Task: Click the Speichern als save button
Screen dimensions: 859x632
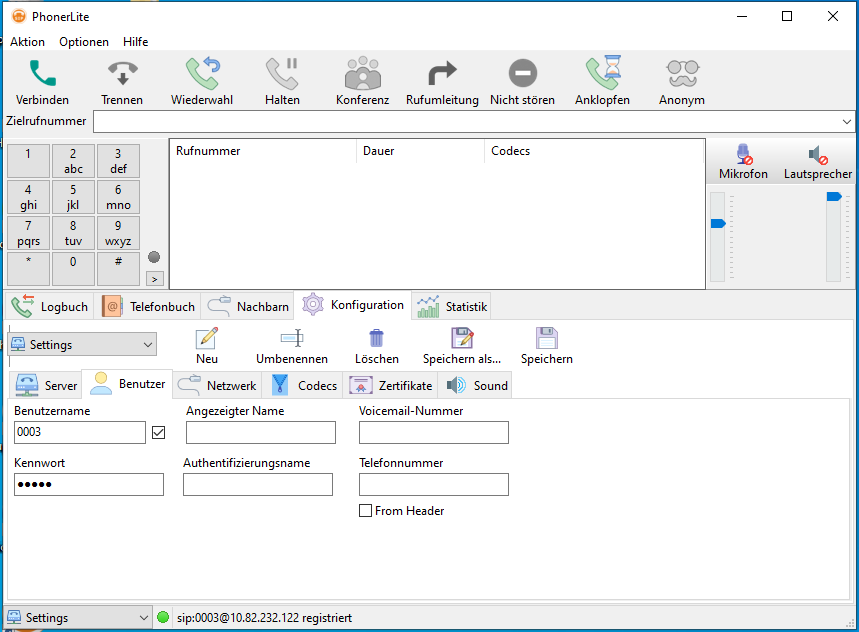Action: click(x=462, y=345)
